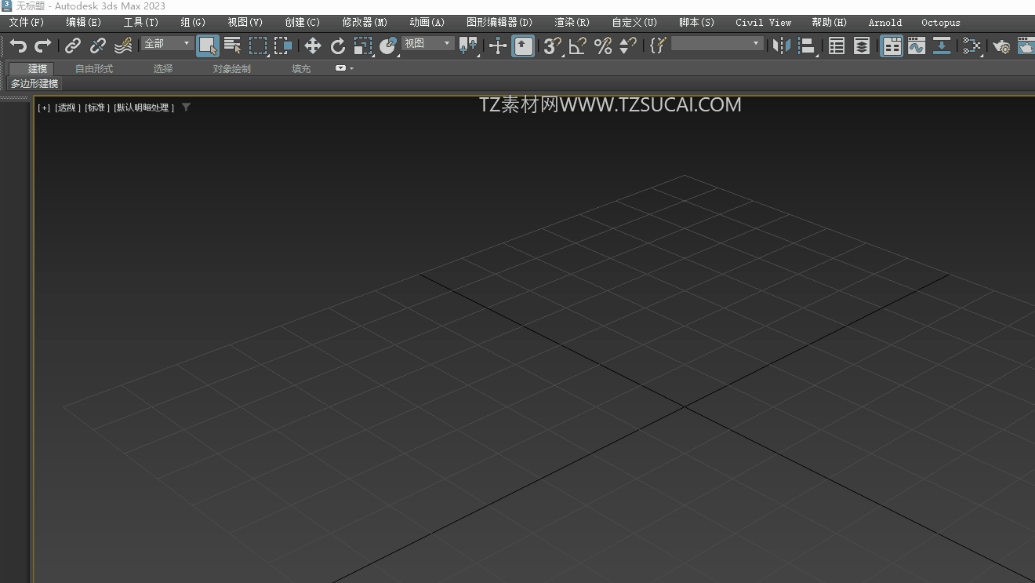Open Rendered Frame Window icon
The width and height of the screenshot is (1035, 583).
pyautogui.click(x=1026, y=46)
